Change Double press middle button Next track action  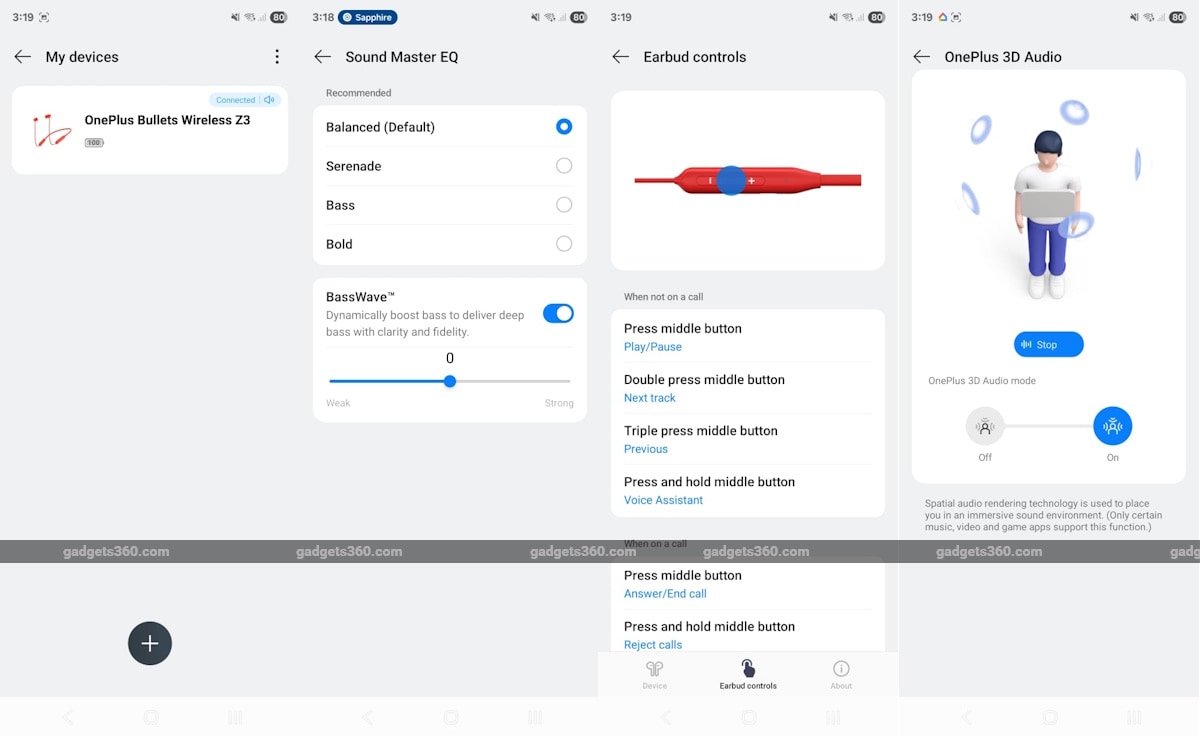(747, 388)
